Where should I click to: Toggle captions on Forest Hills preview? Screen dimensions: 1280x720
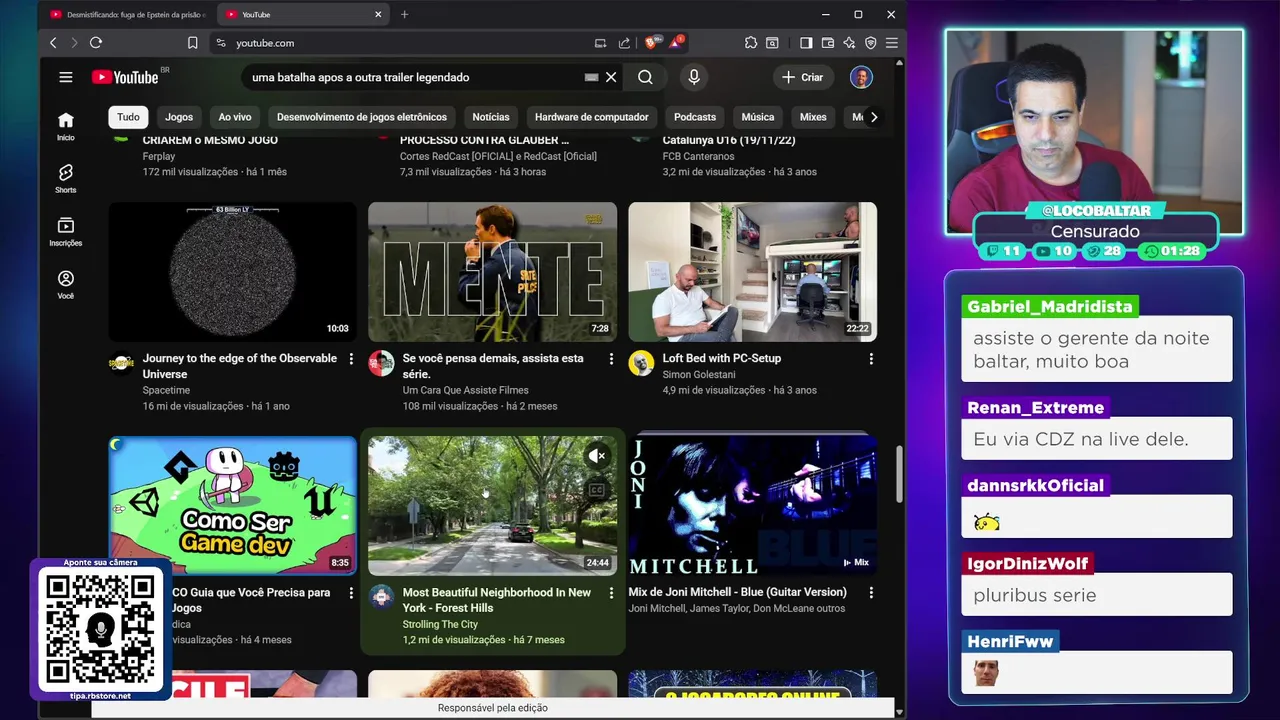click(597, 490)
